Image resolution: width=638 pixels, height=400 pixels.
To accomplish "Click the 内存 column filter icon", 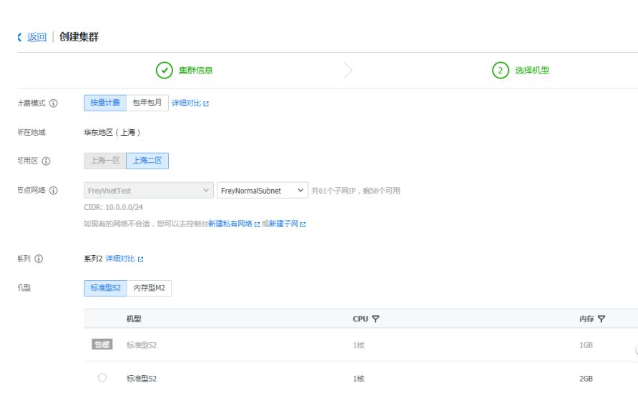I will coord(602,319).
